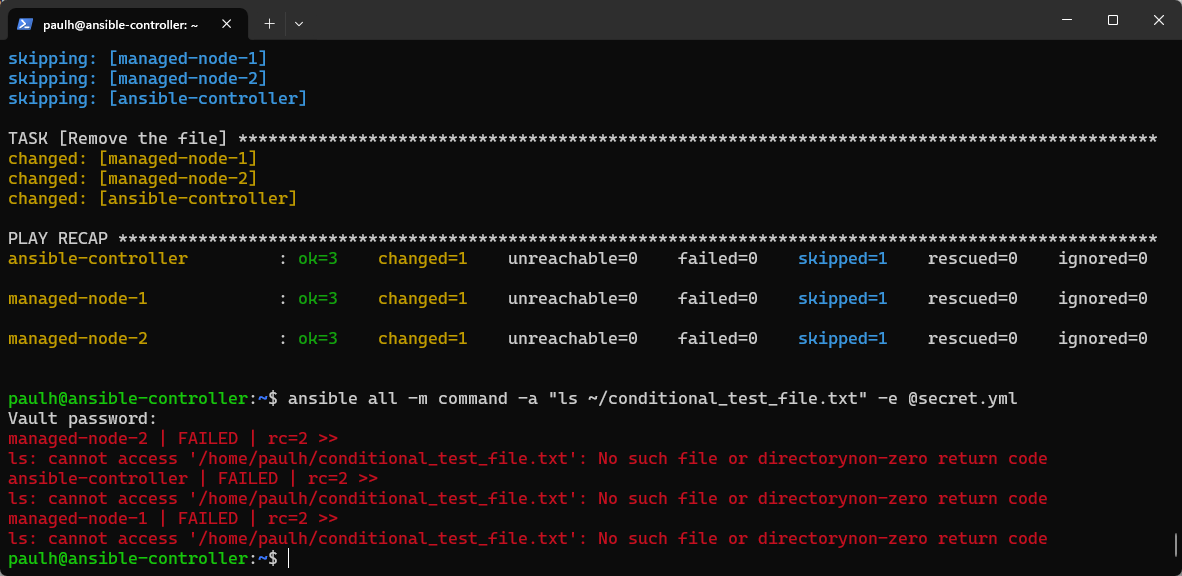Click rc=2 on the managed-node-2 line

(290, 438)
